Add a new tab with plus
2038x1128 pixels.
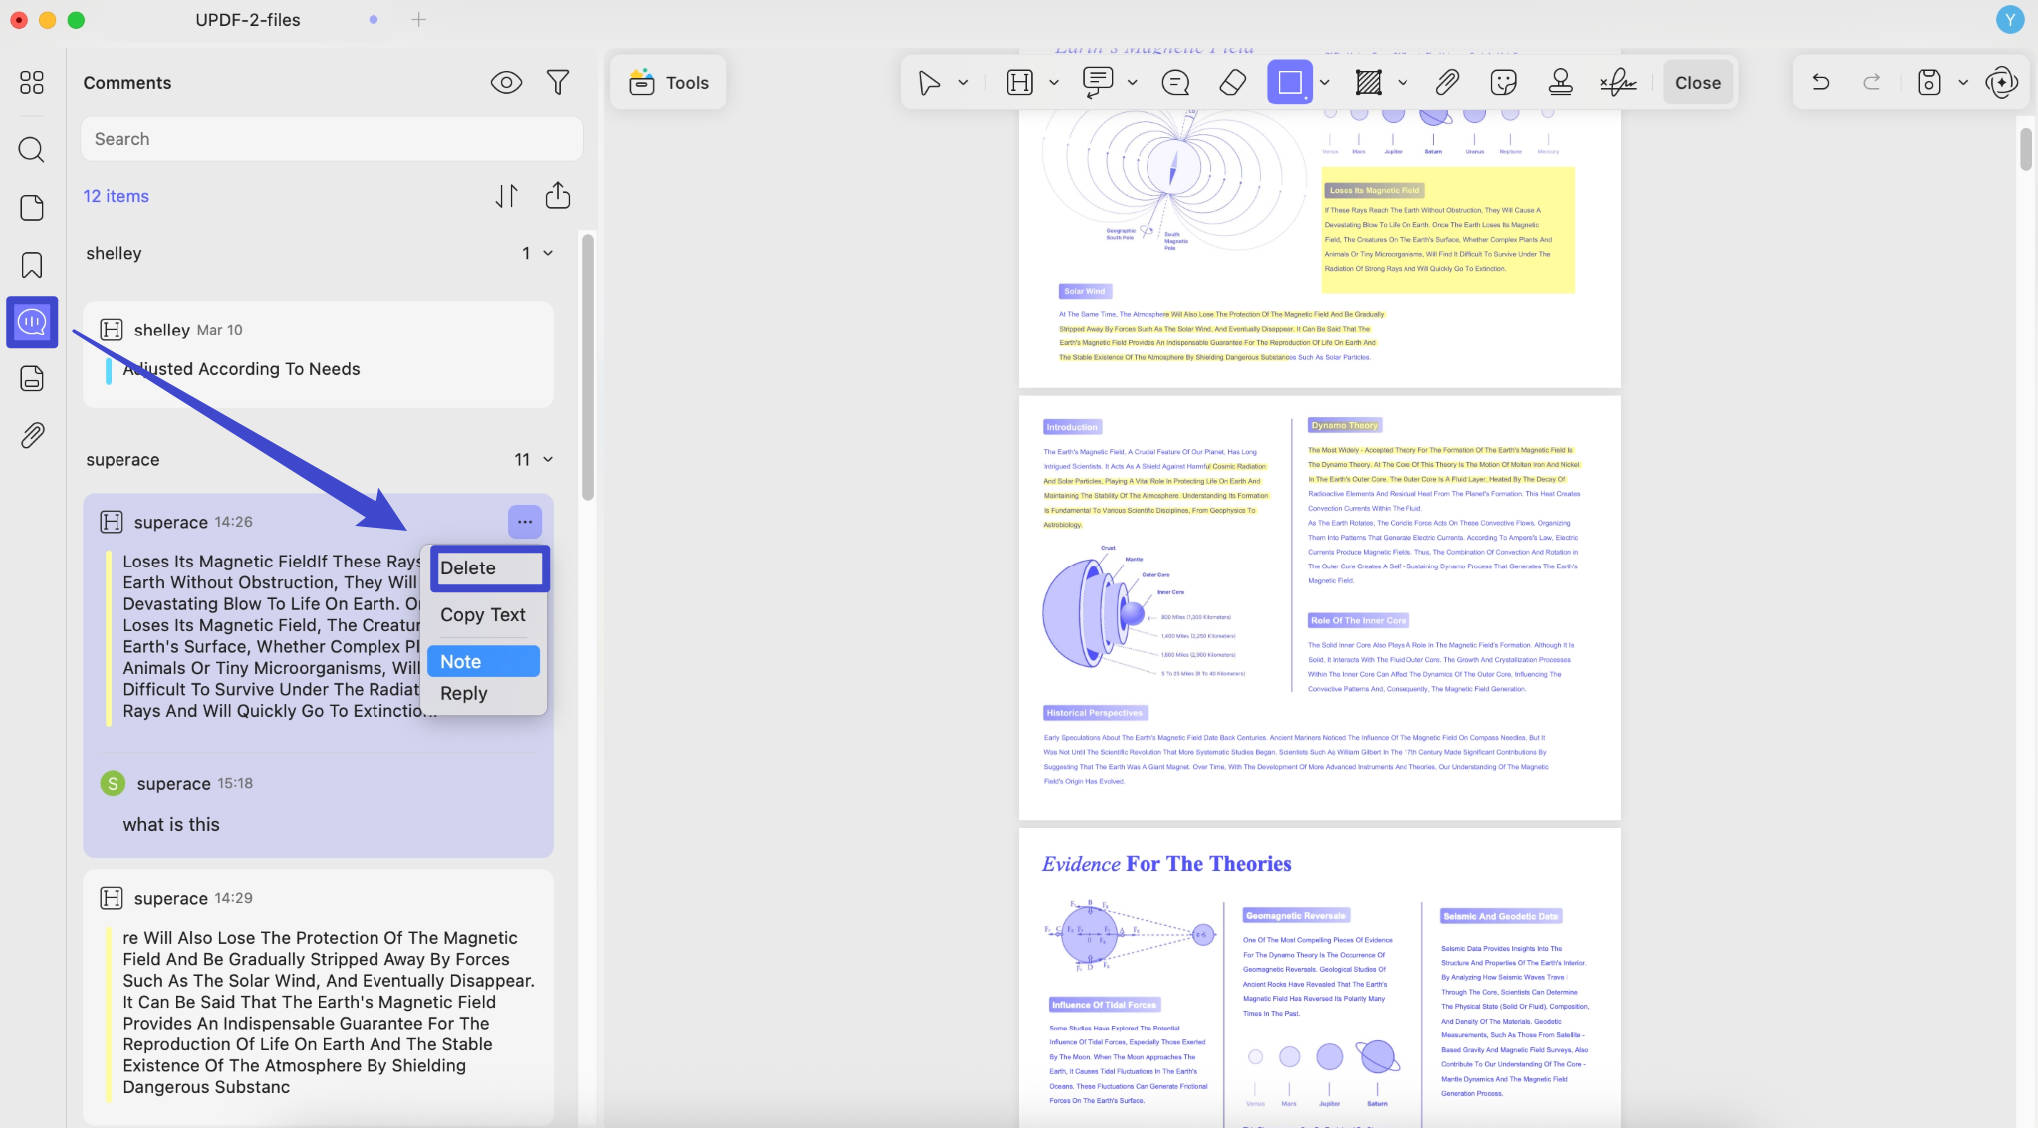pyautogui.click(x=418, y=19)
